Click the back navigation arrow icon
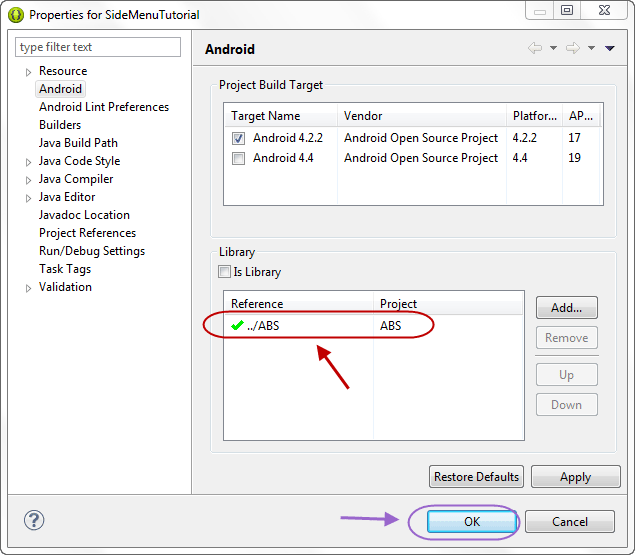 click(x=535, y=48)
